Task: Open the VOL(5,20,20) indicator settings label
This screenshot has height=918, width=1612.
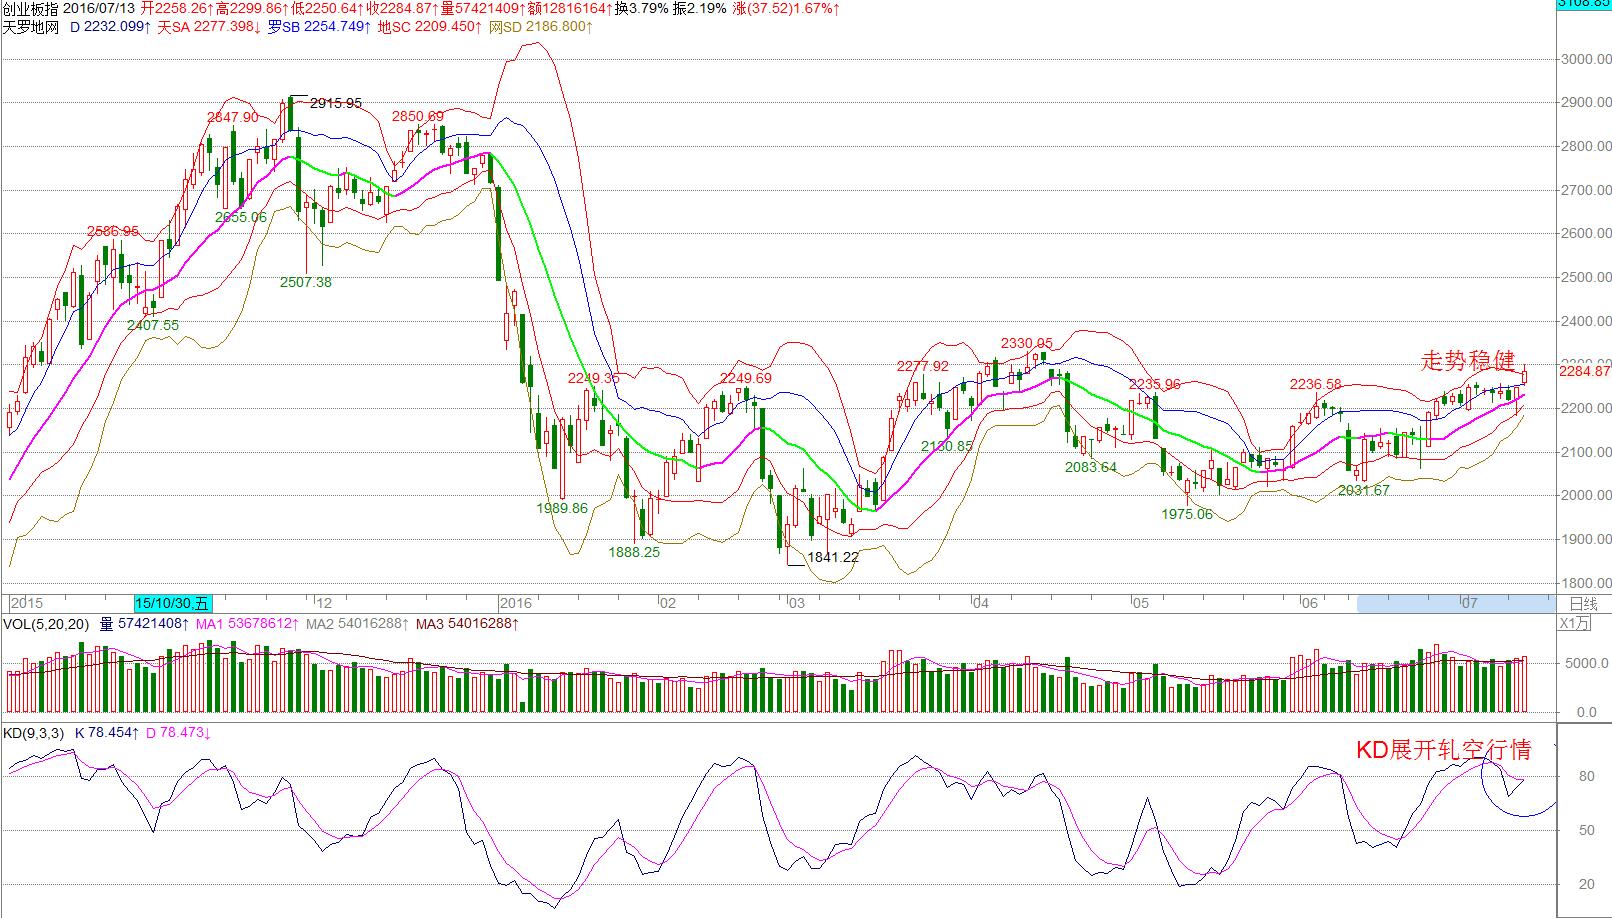Action: click(x=46, y=624)
